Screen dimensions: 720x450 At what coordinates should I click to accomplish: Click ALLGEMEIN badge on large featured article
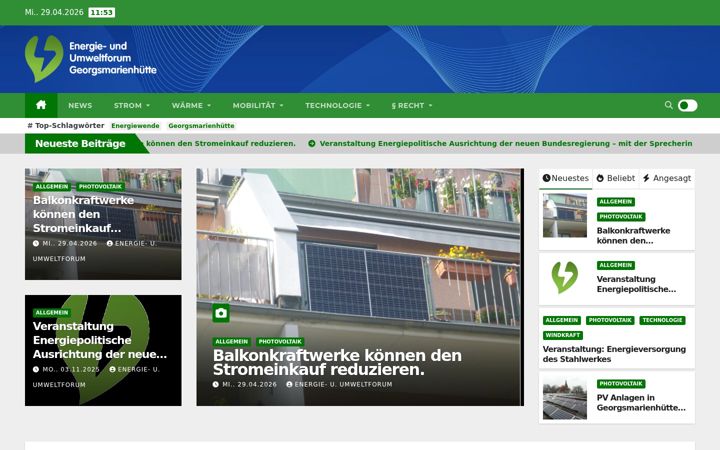(231, 342)
